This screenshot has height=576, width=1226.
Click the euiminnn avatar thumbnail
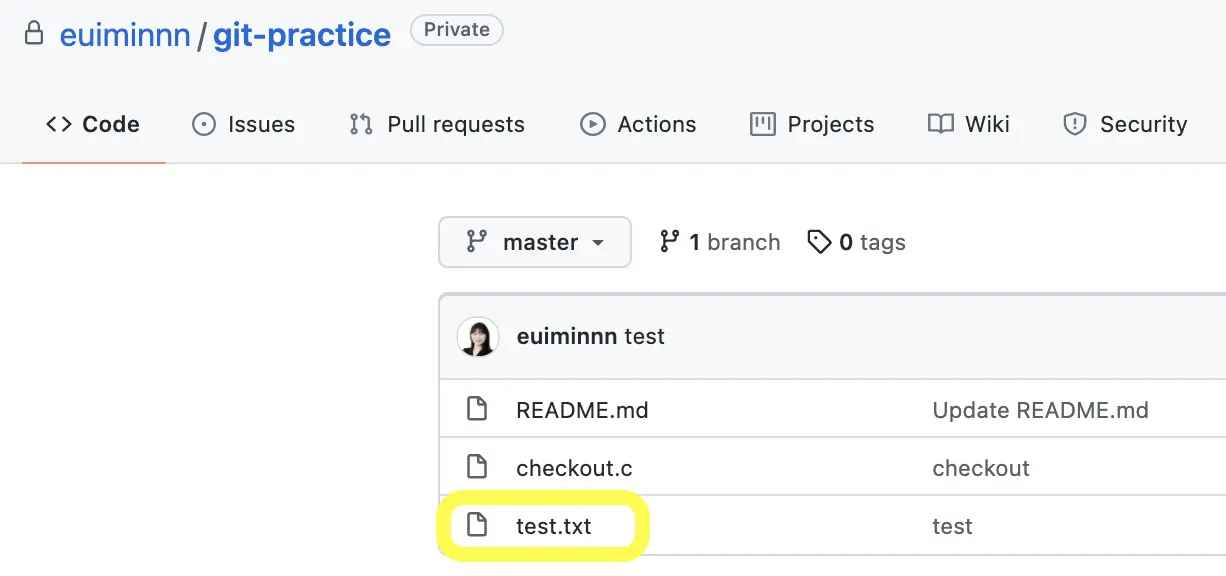tap(478, 337)
